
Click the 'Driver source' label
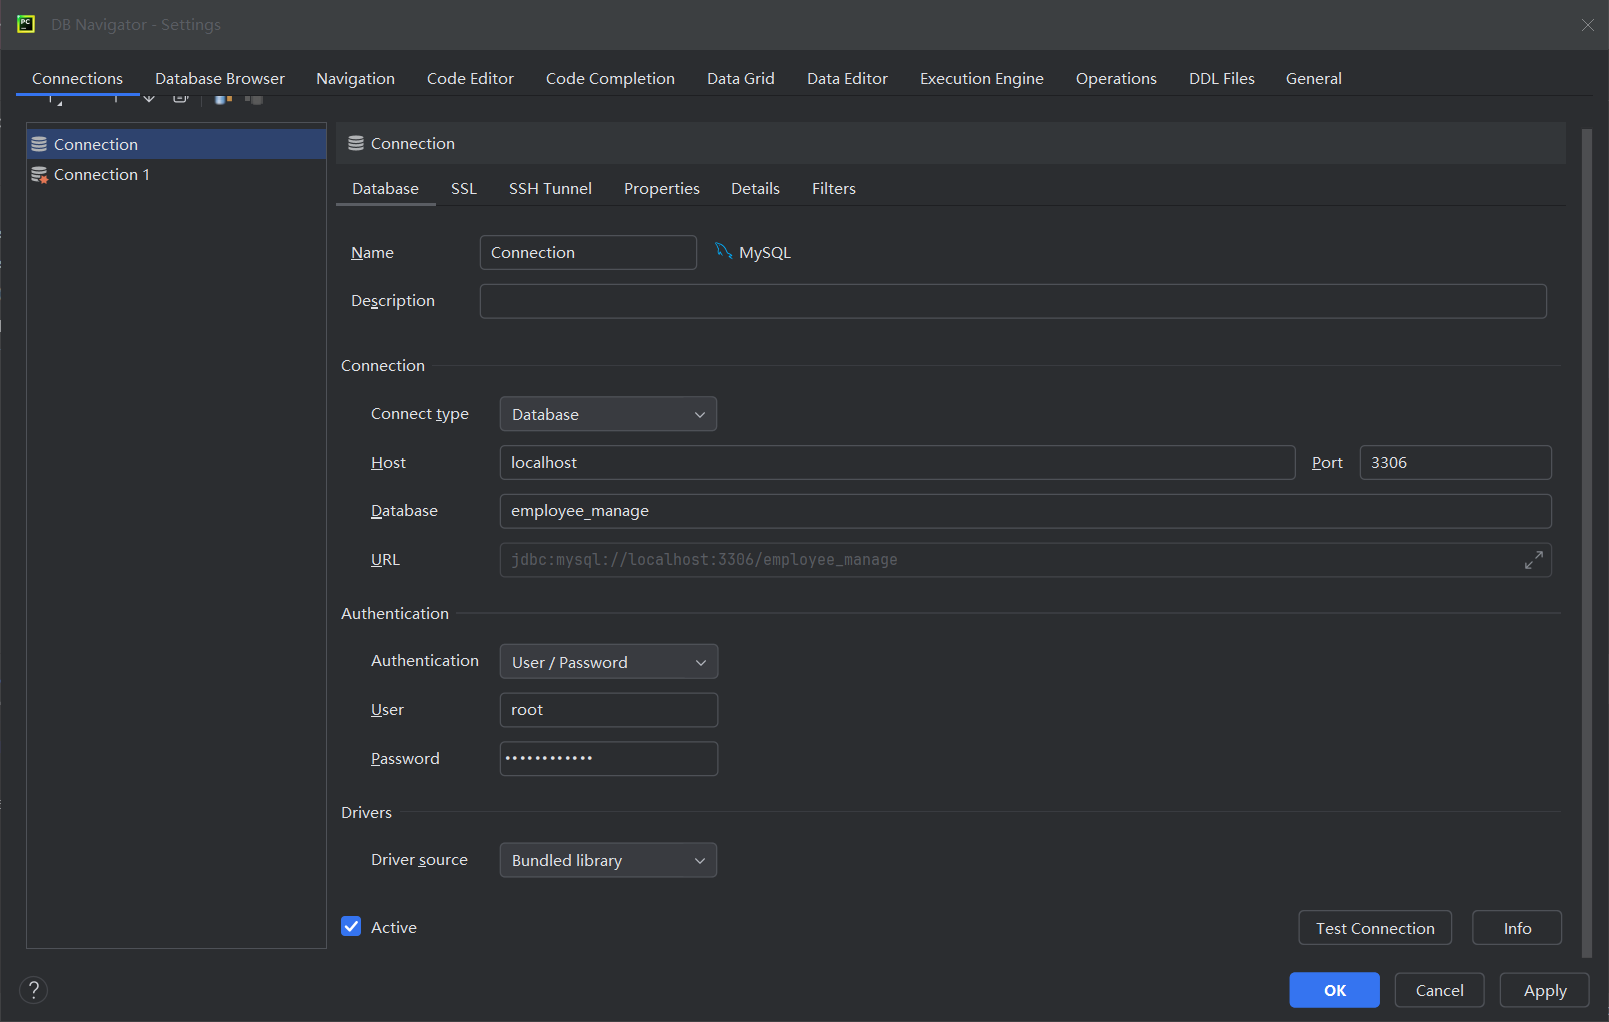(419, 859)
